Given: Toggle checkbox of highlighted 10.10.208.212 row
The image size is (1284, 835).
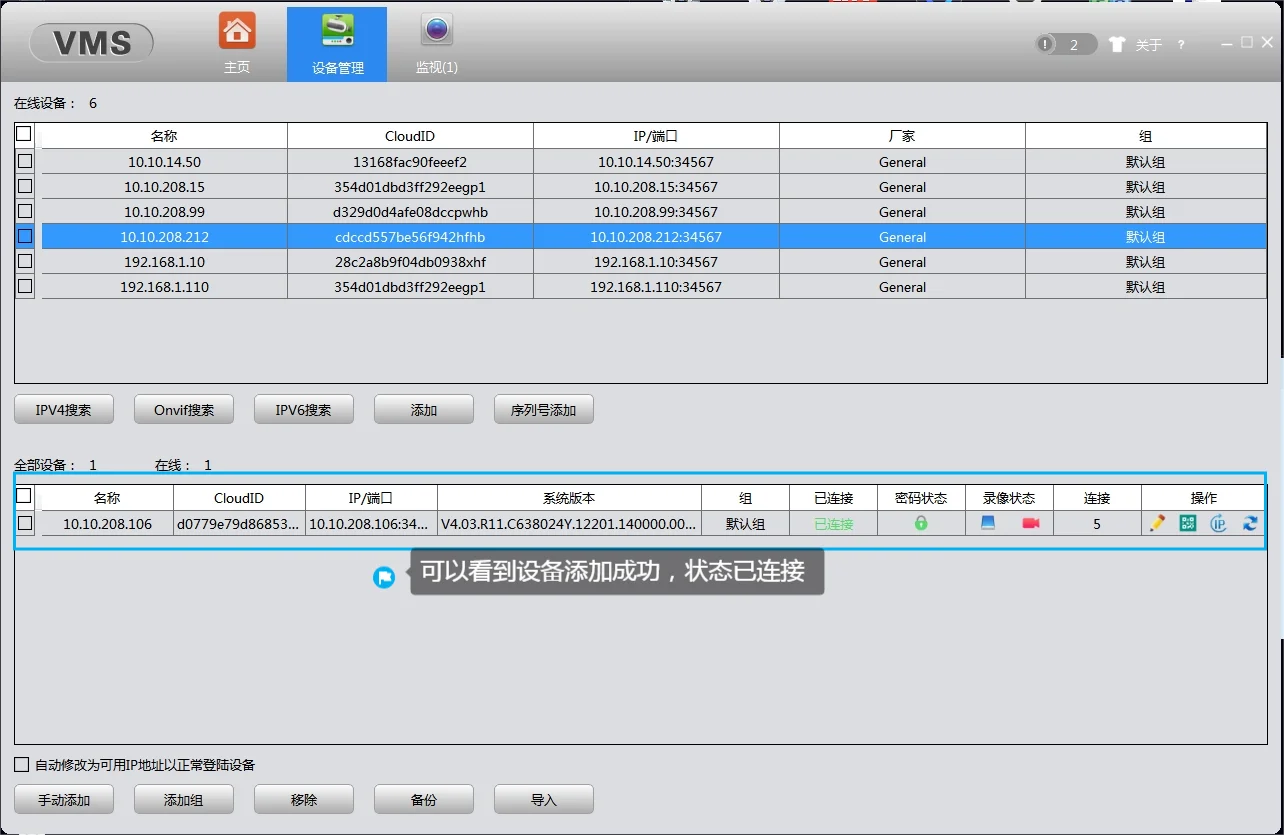Looking at the screenshot, I should coord(25,236).
